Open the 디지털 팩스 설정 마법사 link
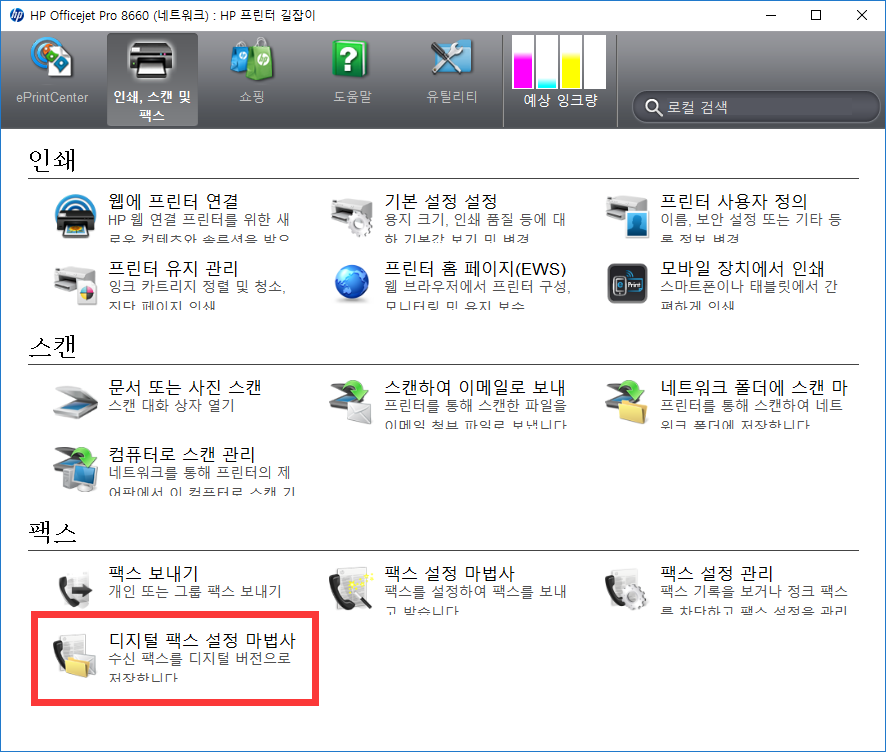Image resolution: width=886 pixels, height=752 pixels. (x=202, y=641)
